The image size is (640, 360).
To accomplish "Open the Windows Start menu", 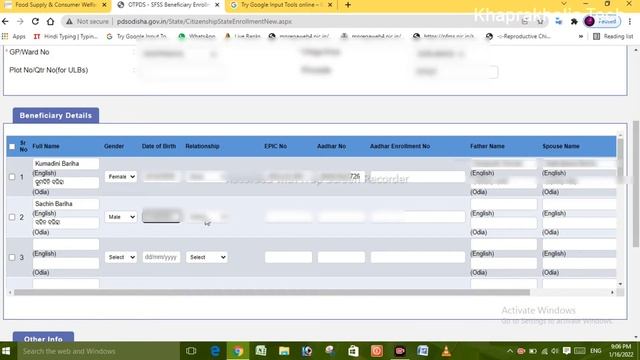I will [x=6, y=351].
